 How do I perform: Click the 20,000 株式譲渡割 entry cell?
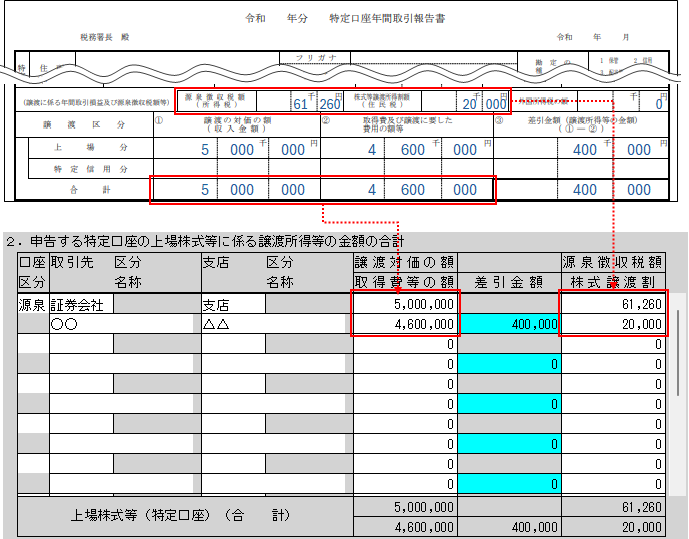(613, 324)
